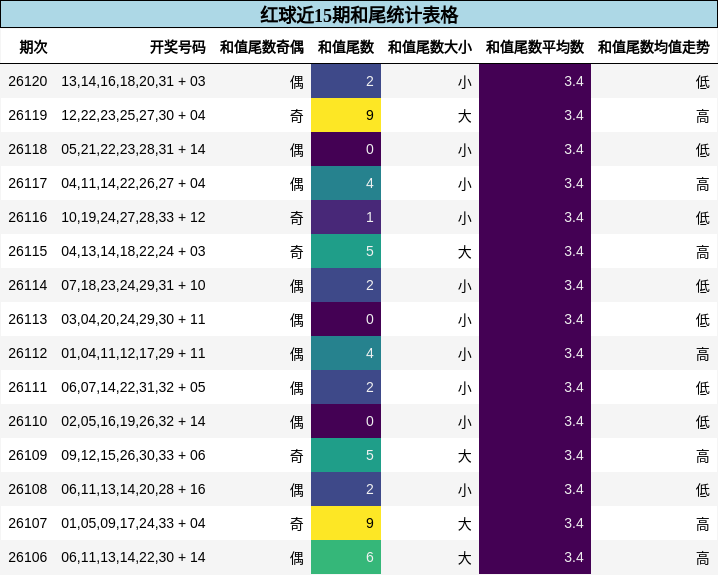The width and height of the screenshot is (718, 575).
Task: Click yellow tail-value cell 9 in row 26107
Action: pos(346,523)
